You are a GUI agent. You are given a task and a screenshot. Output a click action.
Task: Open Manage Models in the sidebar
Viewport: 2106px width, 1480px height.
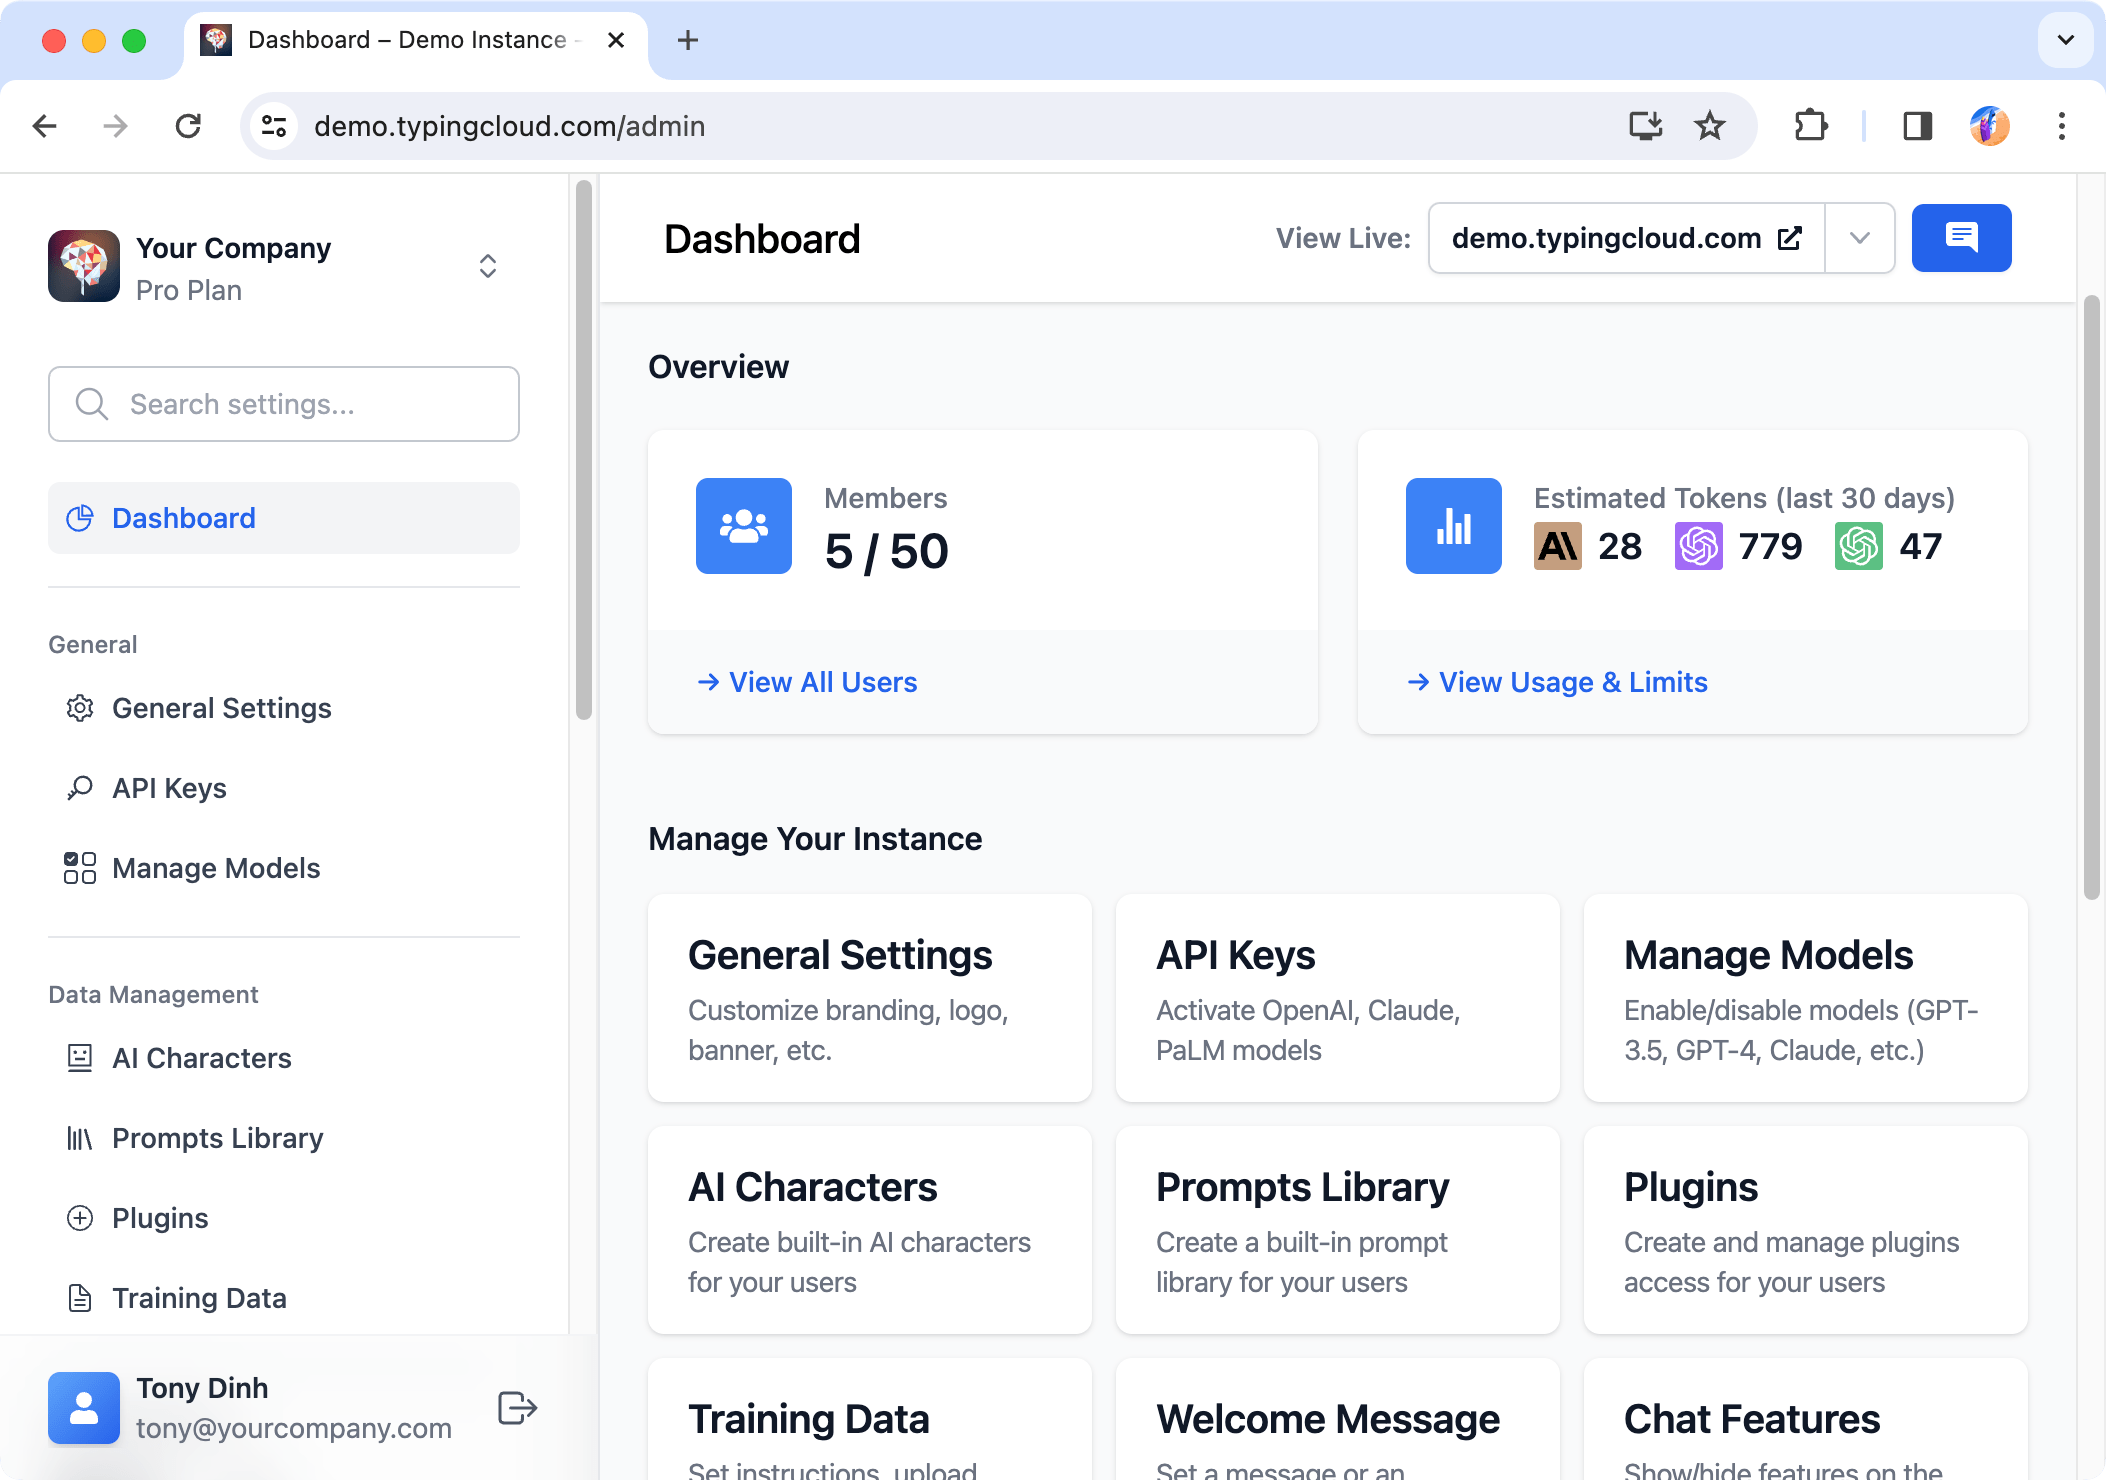tap(216, 868)
